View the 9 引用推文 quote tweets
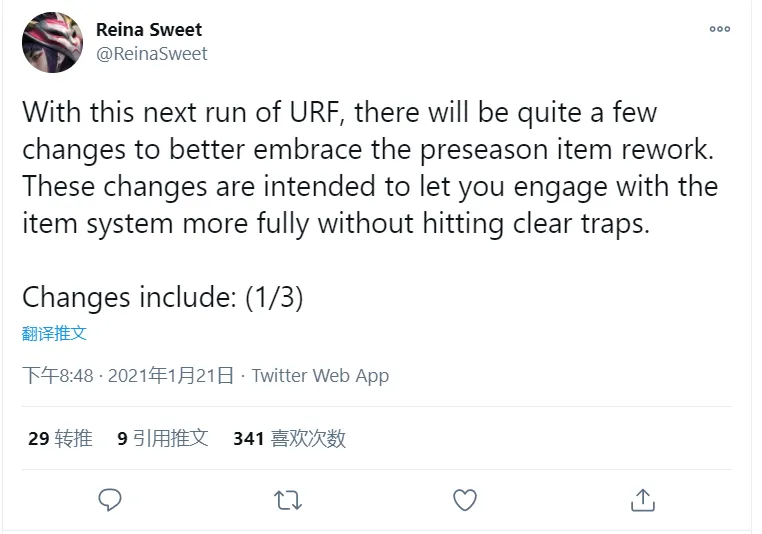Image resolution: width=762 pixels, height=534 pixels. tap(163, 438)
